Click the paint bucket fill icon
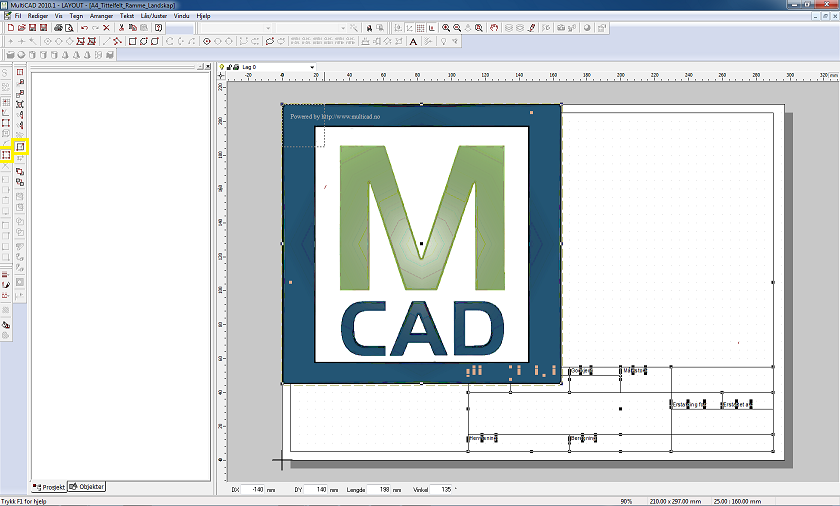 pos(6,324)
